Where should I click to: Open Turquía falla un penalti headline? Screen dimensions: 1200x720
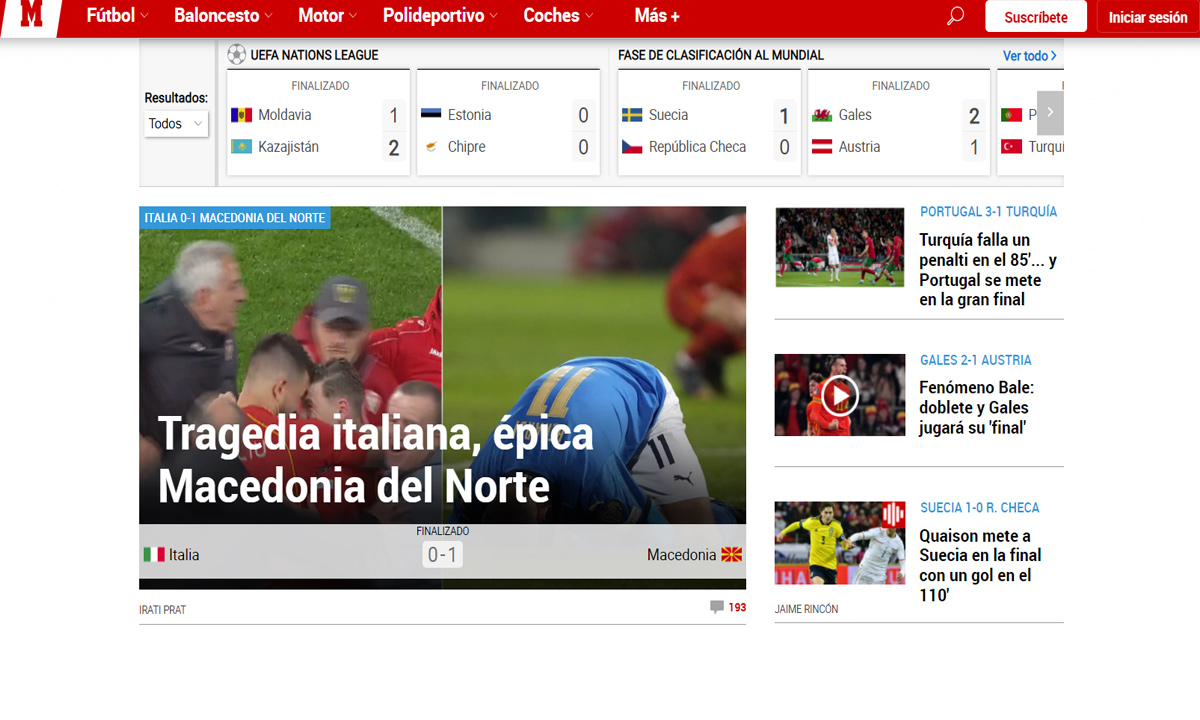pos(988,270)
